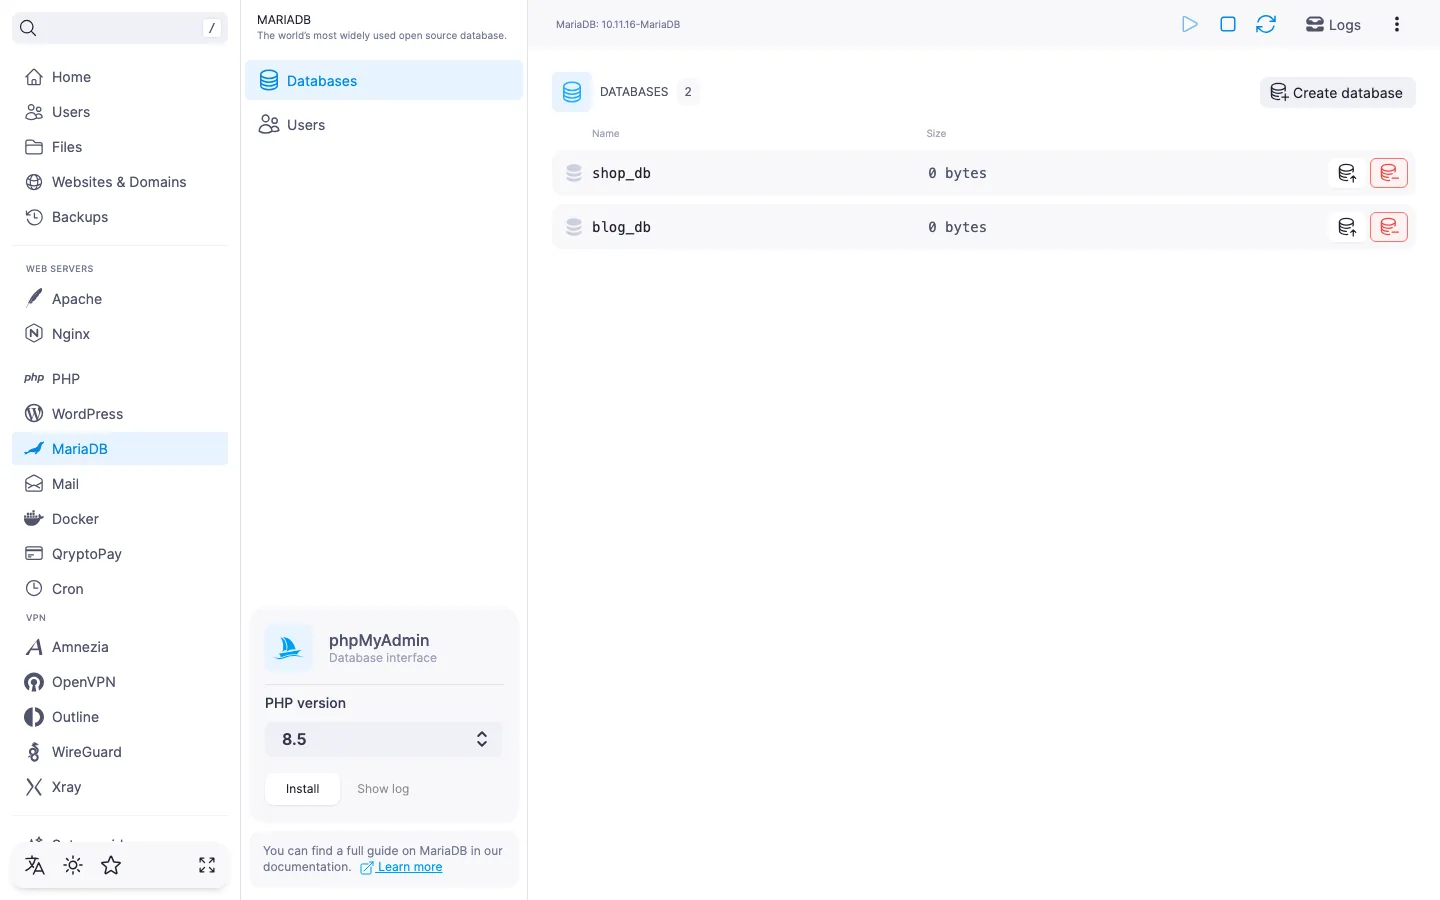Export the blog_db database icon
This screenshot has height=900, width=1440.
[x=1347, y=227]
